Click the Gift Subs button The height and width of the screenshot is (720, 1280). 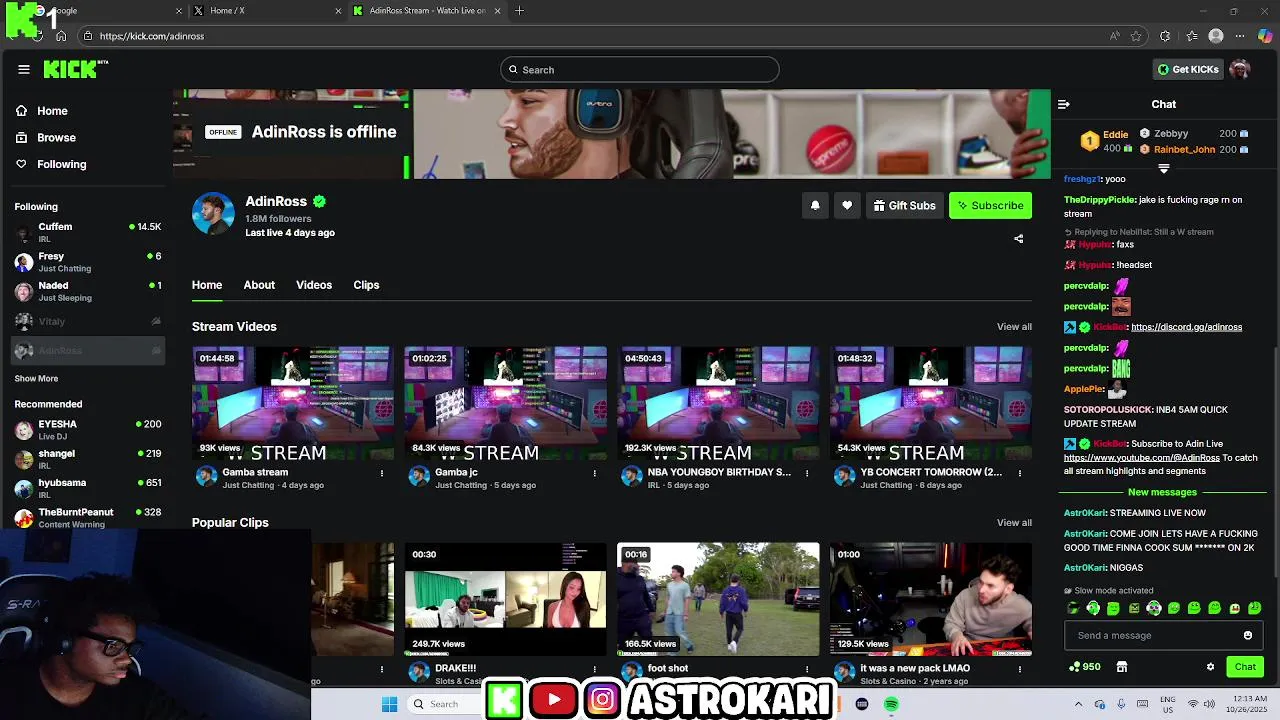point(904,205)
